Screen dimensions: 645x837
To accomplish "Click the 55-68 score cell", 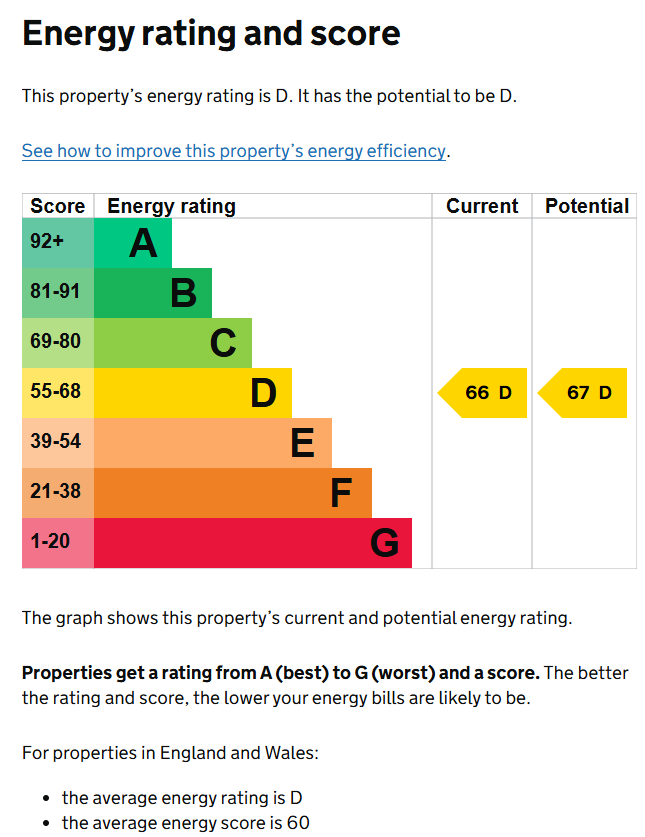I will click(58, 393).
